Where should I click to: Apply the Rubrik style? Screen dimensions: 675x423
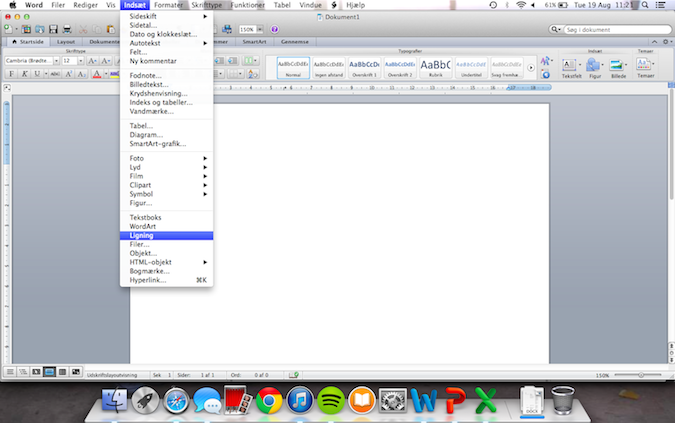[435, 68]
